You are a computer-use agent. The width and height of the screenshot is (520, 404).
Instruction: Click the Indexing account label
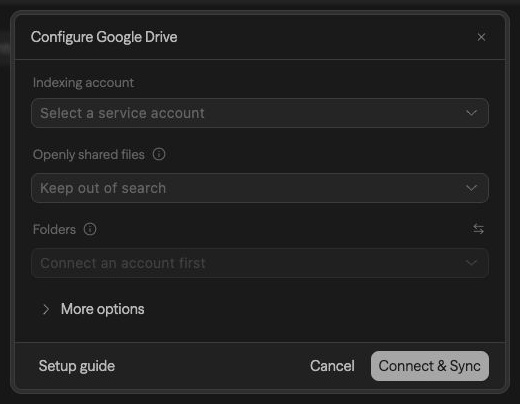click(x=83, y=82)
